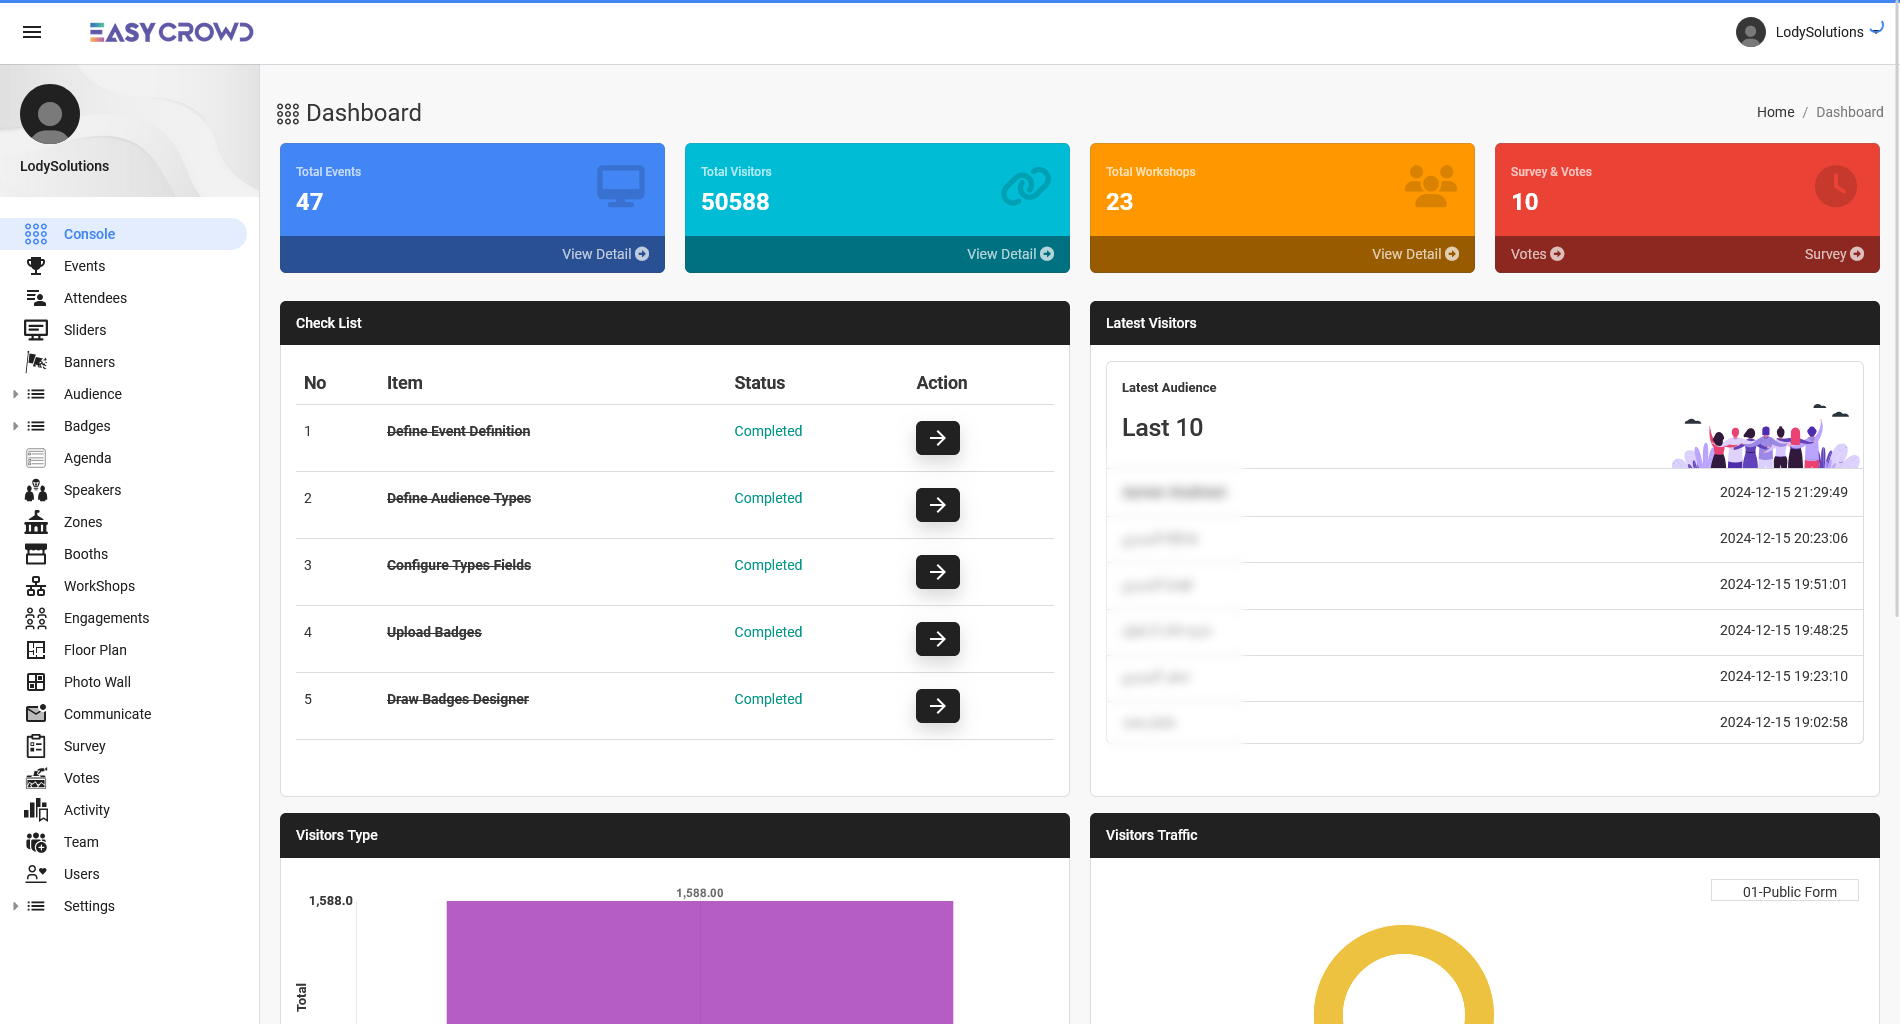The height and width of the screenshot is (1024, 1900).
Task: Select Console in the sidebar
Action: (89, 234)
